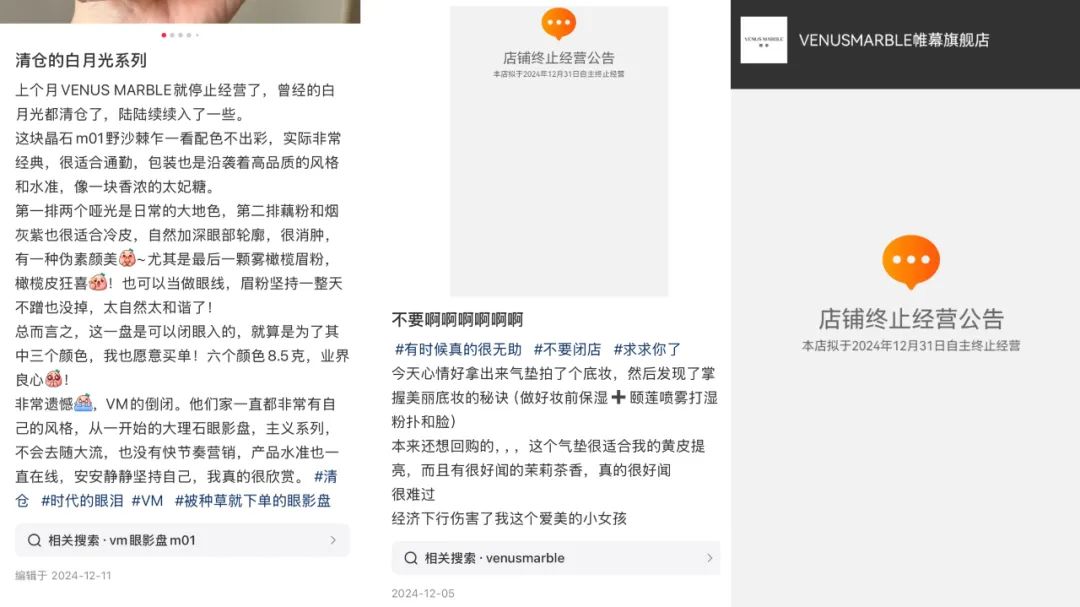
Task: Expand related search vm眼影盘 m01 chevron
Action: 333,540
